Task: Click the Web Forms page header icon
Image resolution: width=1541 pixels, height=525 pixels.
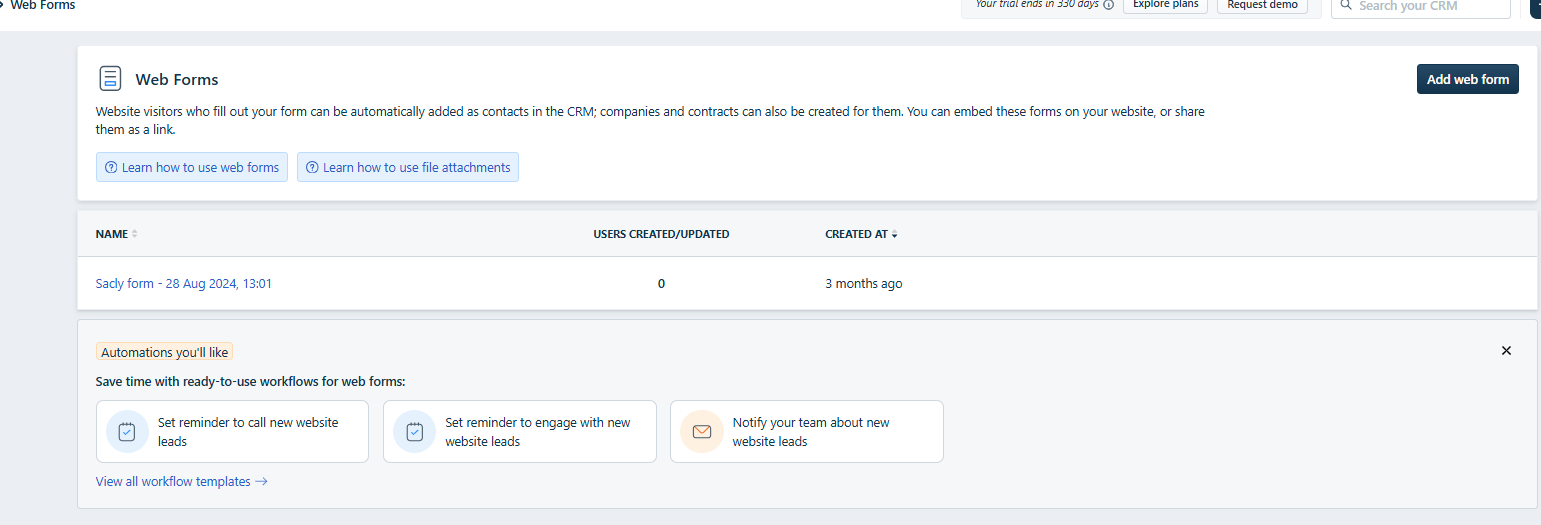Action: 110,79
